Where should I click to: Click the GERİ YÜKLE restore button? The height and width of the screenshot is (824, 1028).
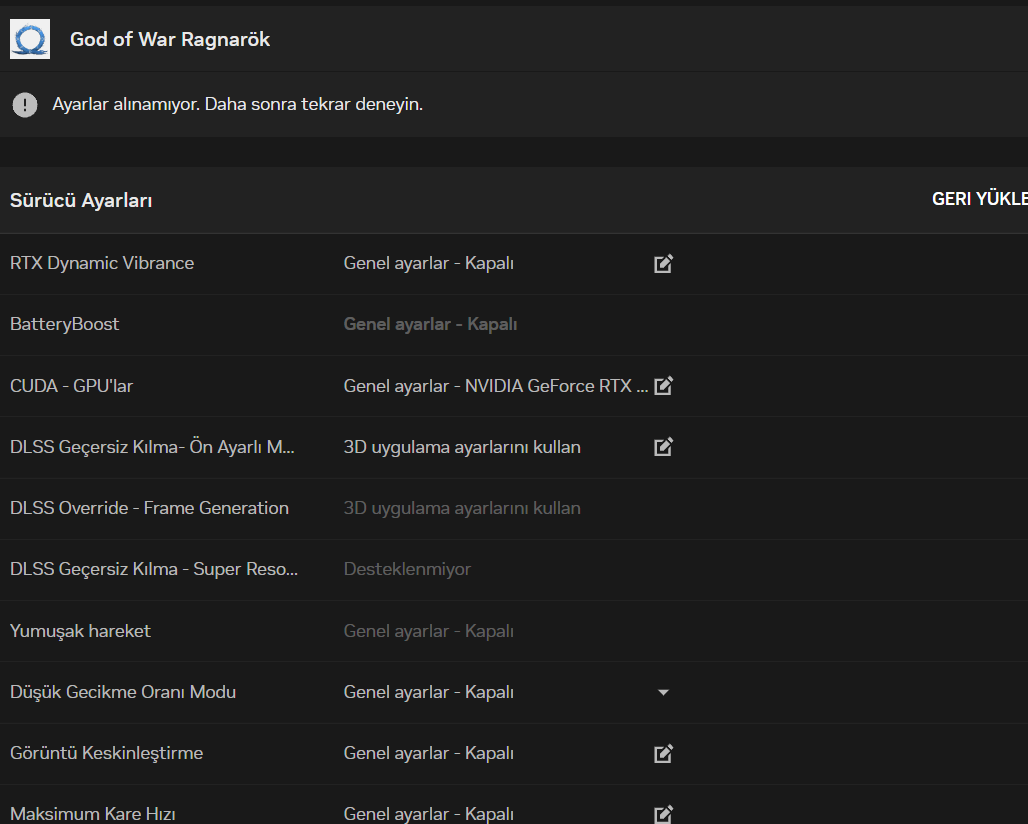(x=979, y=199)
